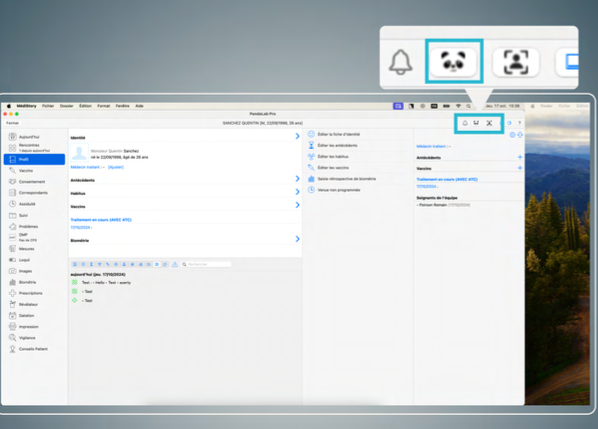Click the warning triangle filter icon
This screenshot has height=429, width=598.
[x=175, y=264]
